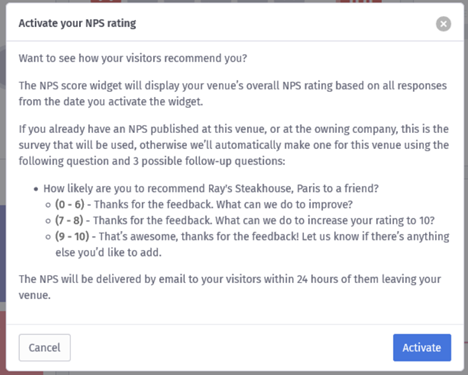Click the hollow bullet before (9 - 10)
Viewport: 468px width, 375px height.
48,237
